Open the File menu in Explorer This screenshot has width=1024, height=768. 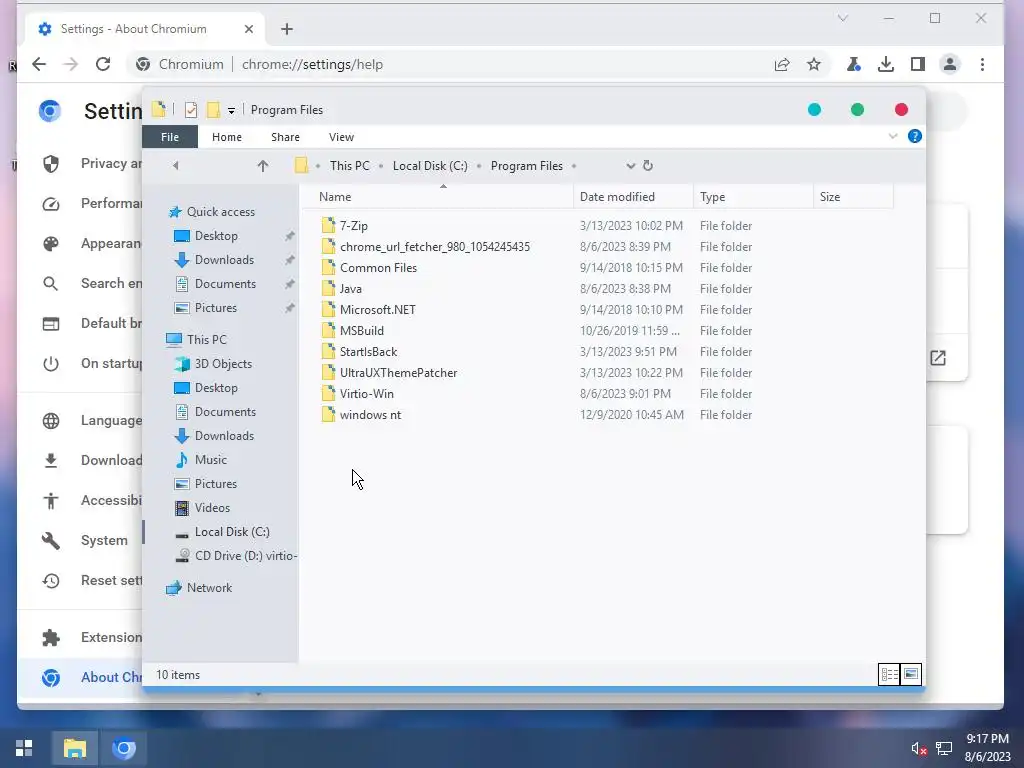click(170, 137)
